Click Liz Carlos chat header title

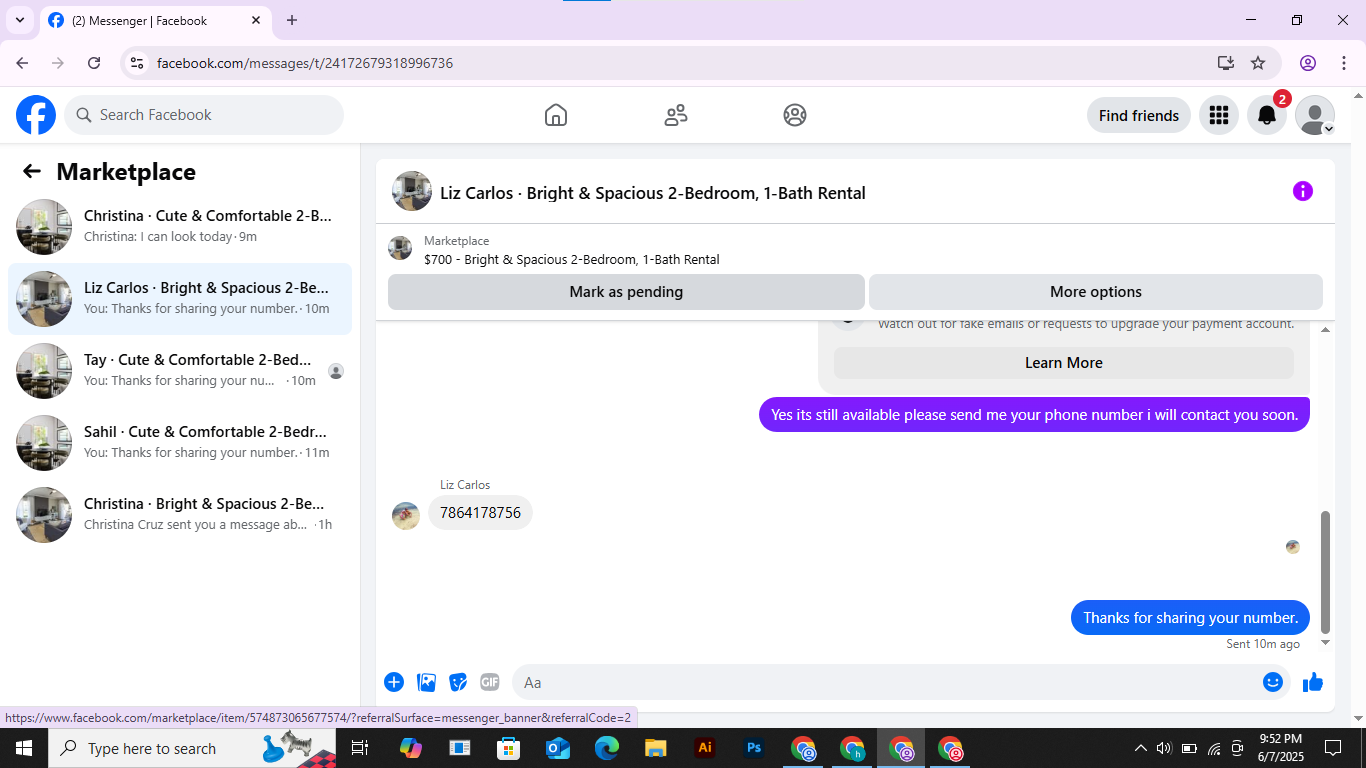point(653,192)
